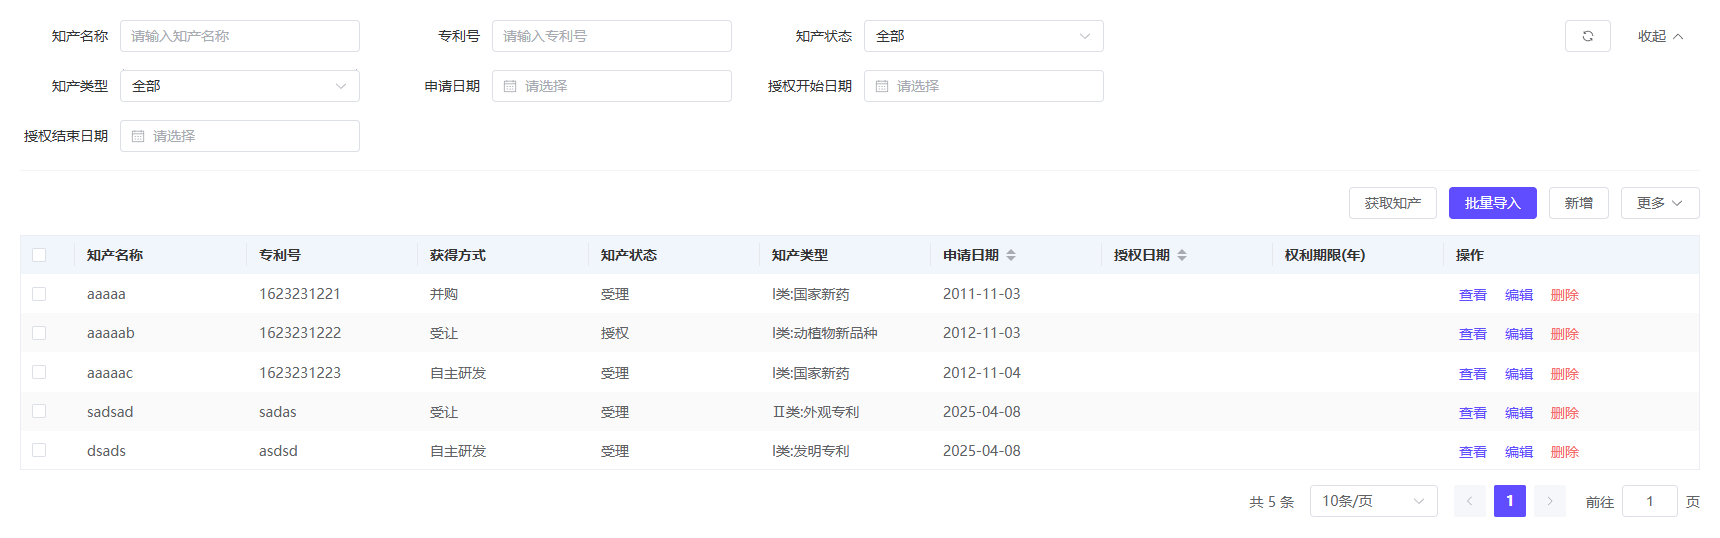1720x538 pixels.
Task: Open the 知产类型 dropdown
Action: [240, 86]
